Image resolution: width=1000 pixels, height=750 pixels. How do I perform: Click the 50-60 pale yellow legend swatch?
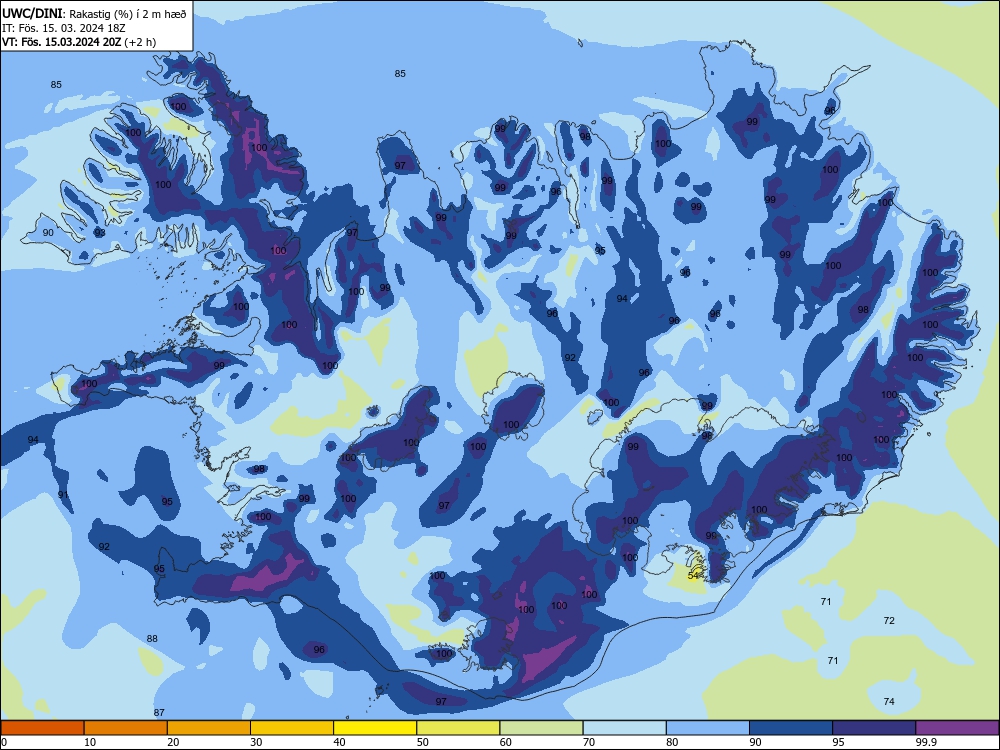click(458, 728)
